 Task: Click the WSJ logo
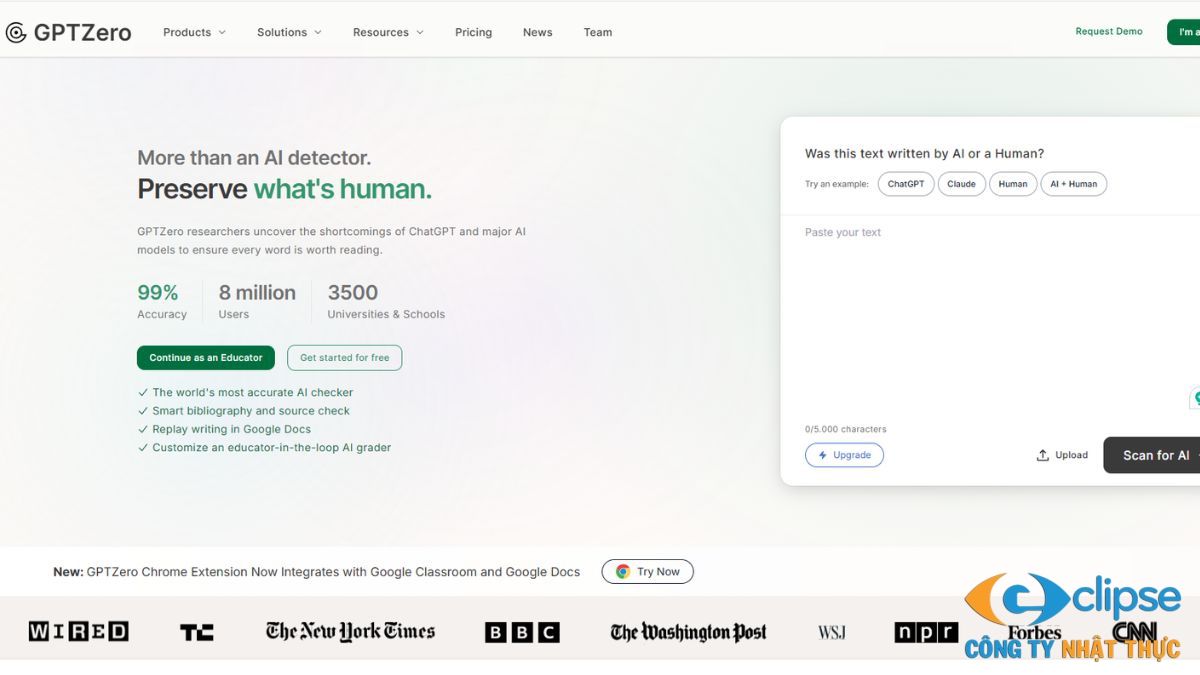point(832,632)
